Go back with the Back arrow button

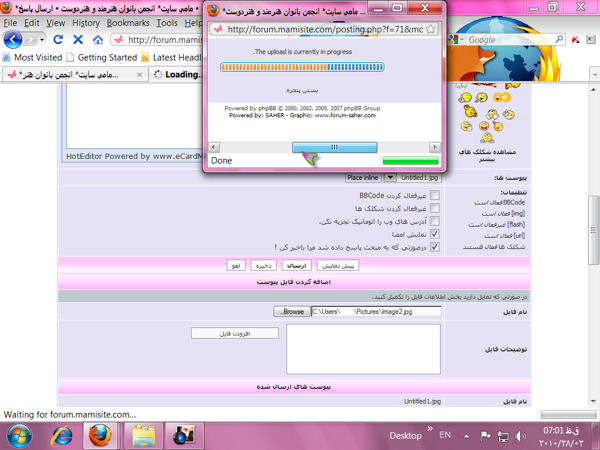point(13,39)
